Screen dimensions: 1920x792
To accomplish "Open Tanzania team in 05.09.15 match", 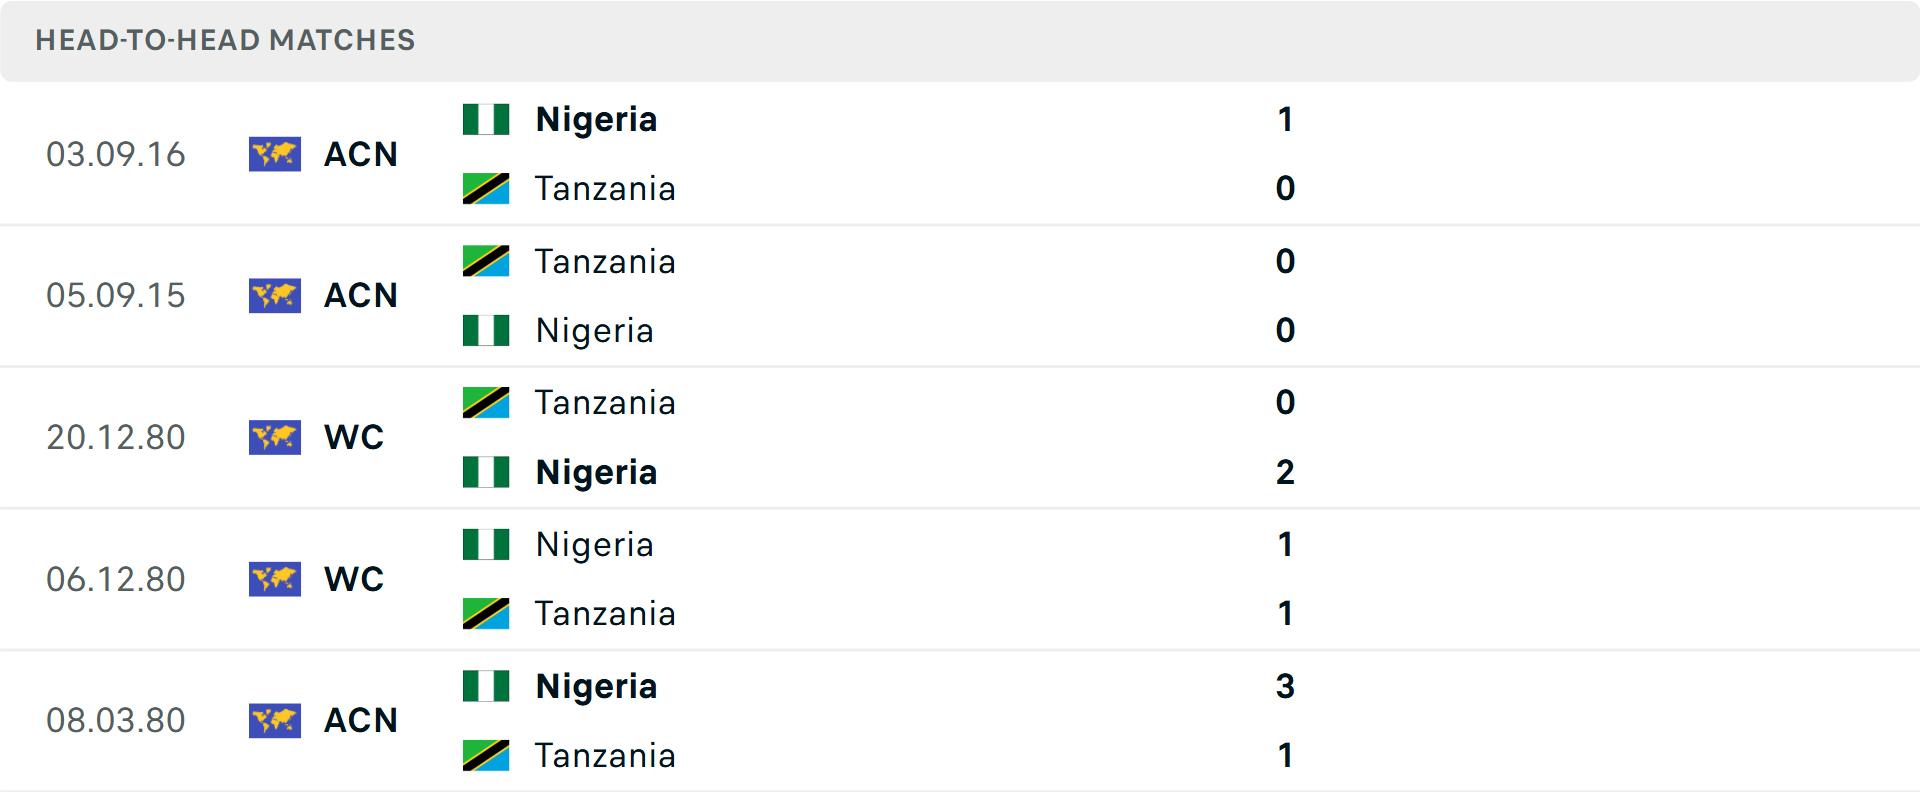I will (x=605, y=262).
